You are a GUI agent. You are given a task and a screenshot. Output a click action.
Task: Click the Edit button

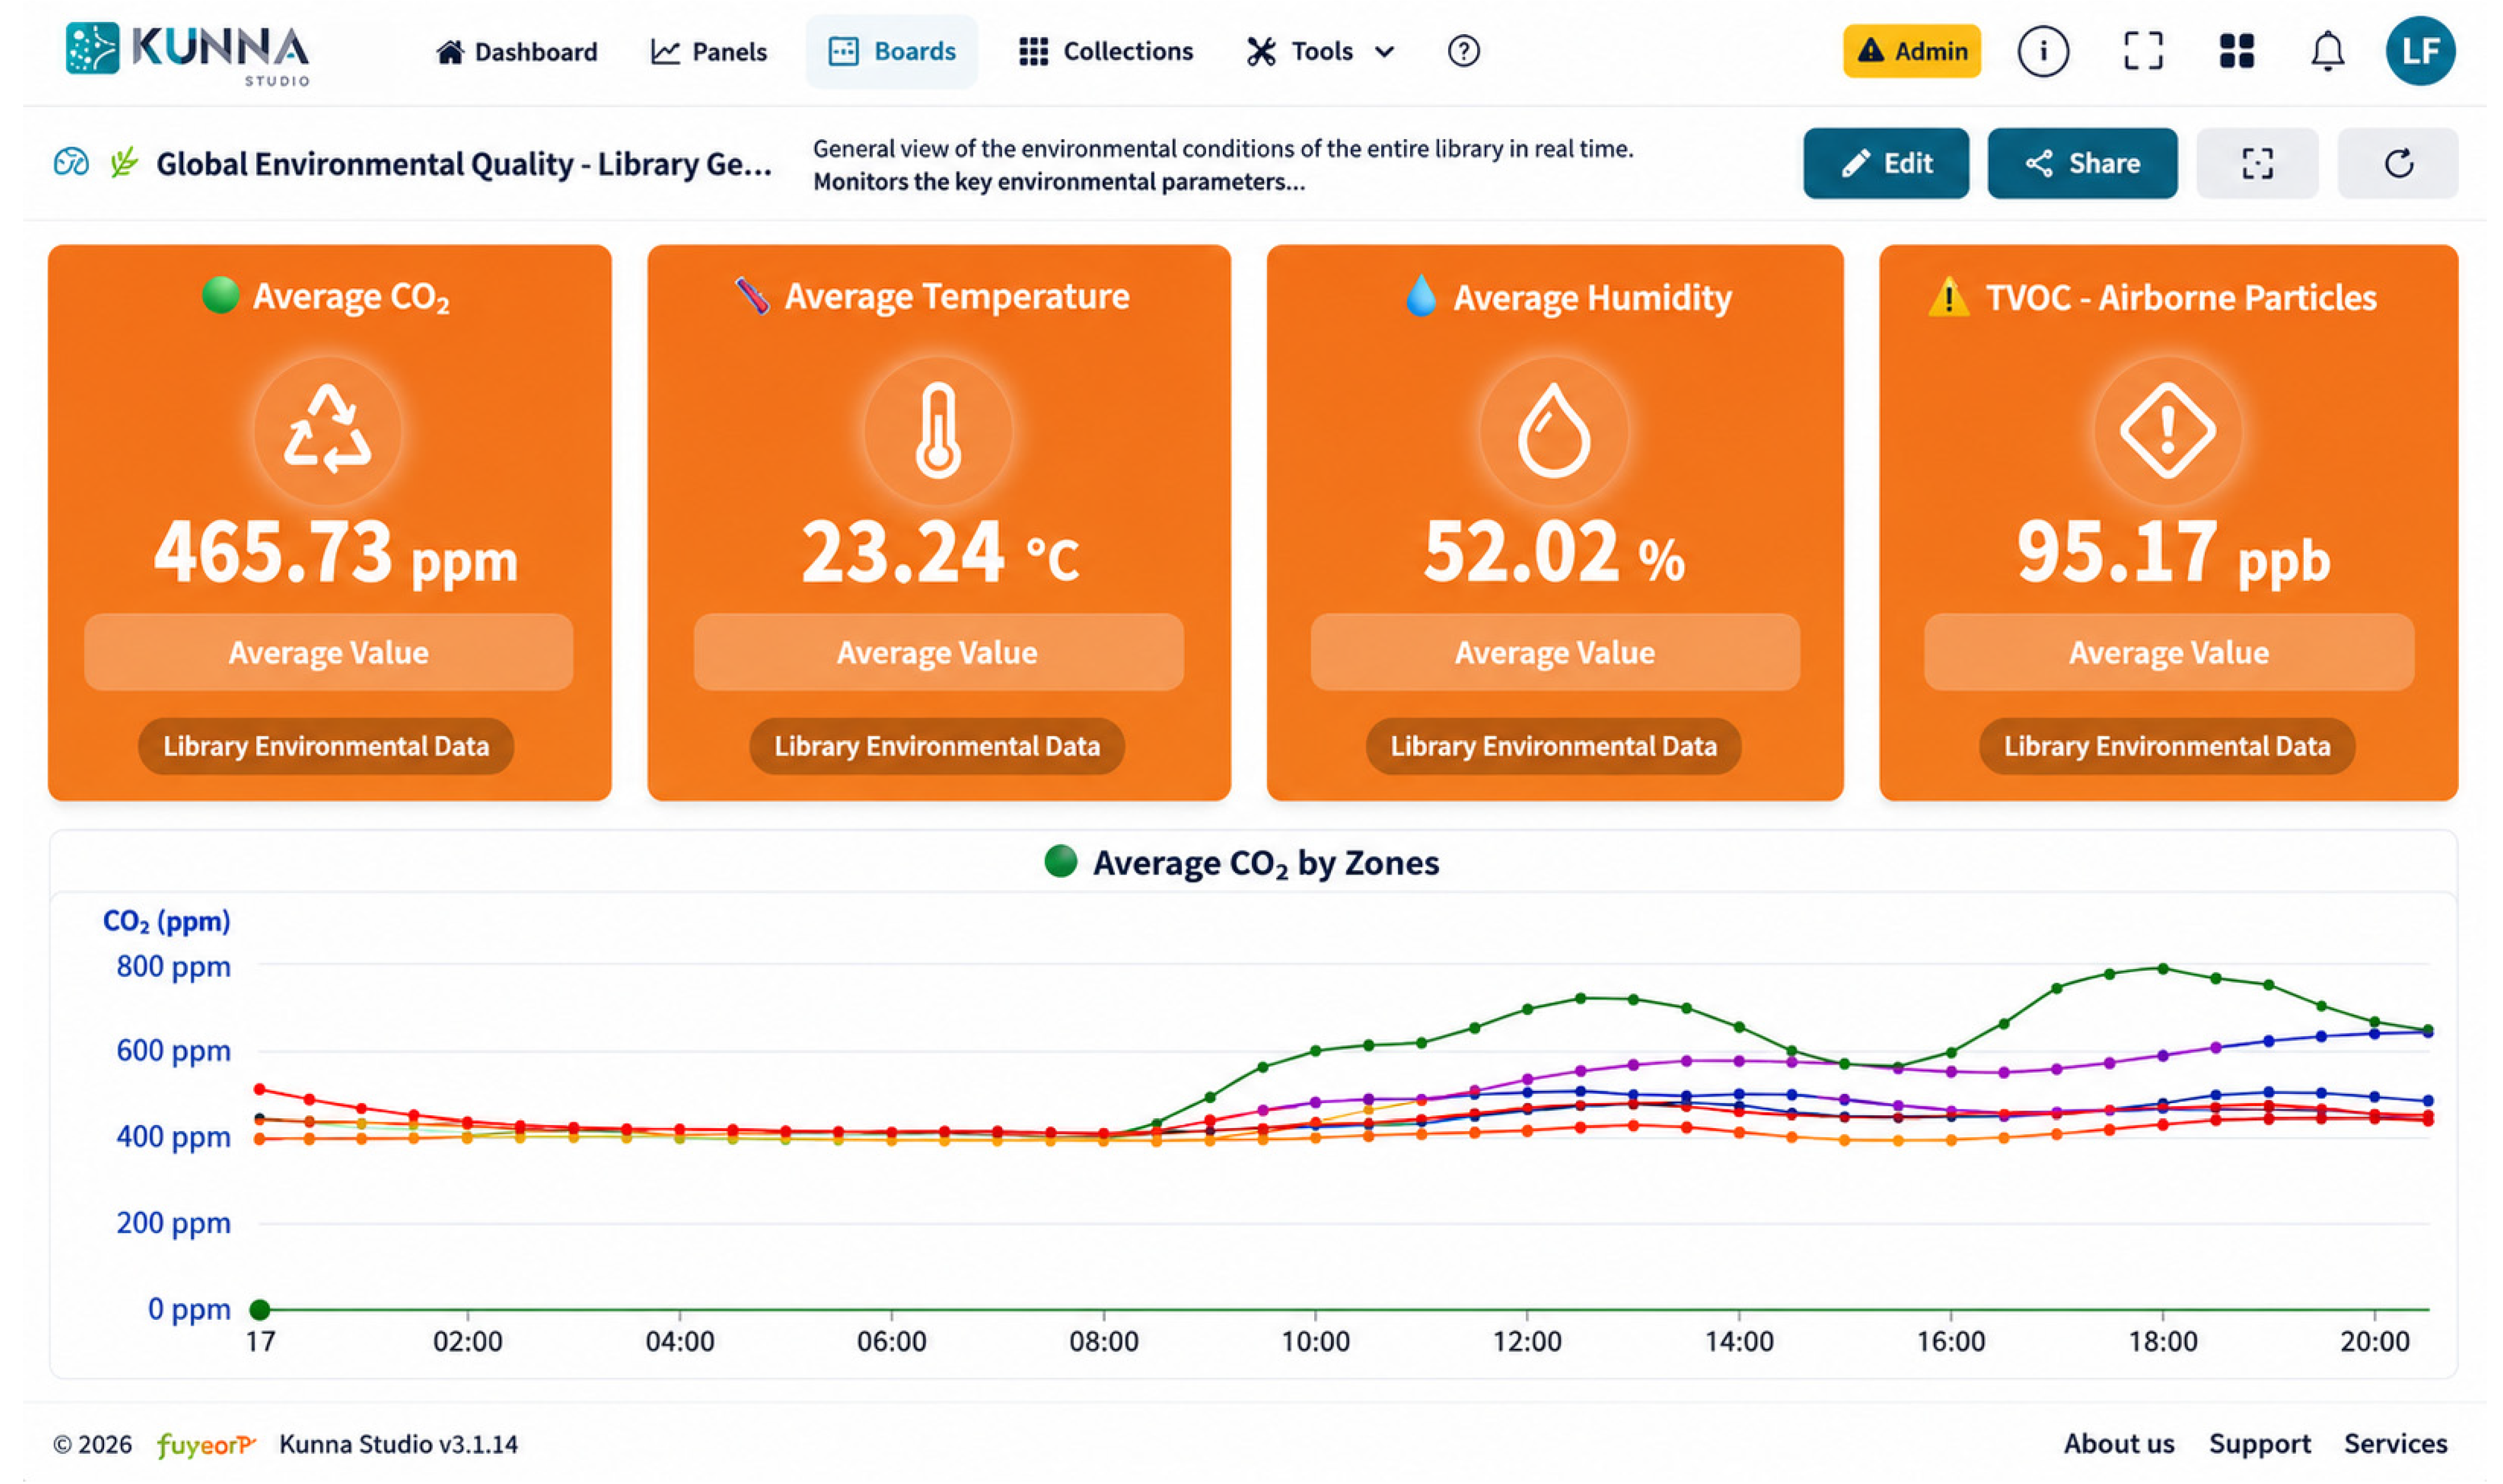tap(1885, 163)
